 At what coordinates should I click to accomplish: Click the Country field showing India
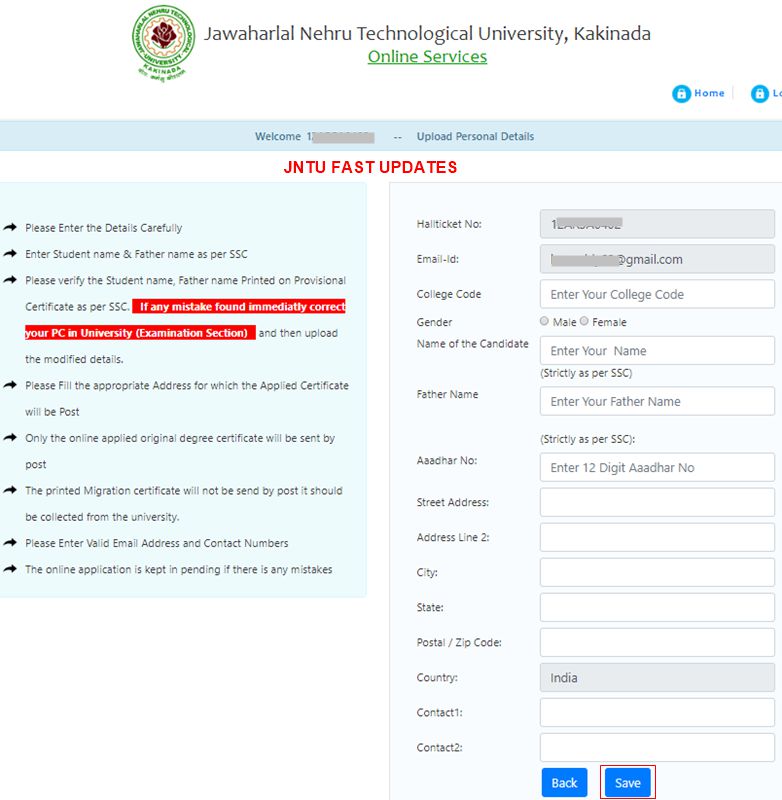657,678
